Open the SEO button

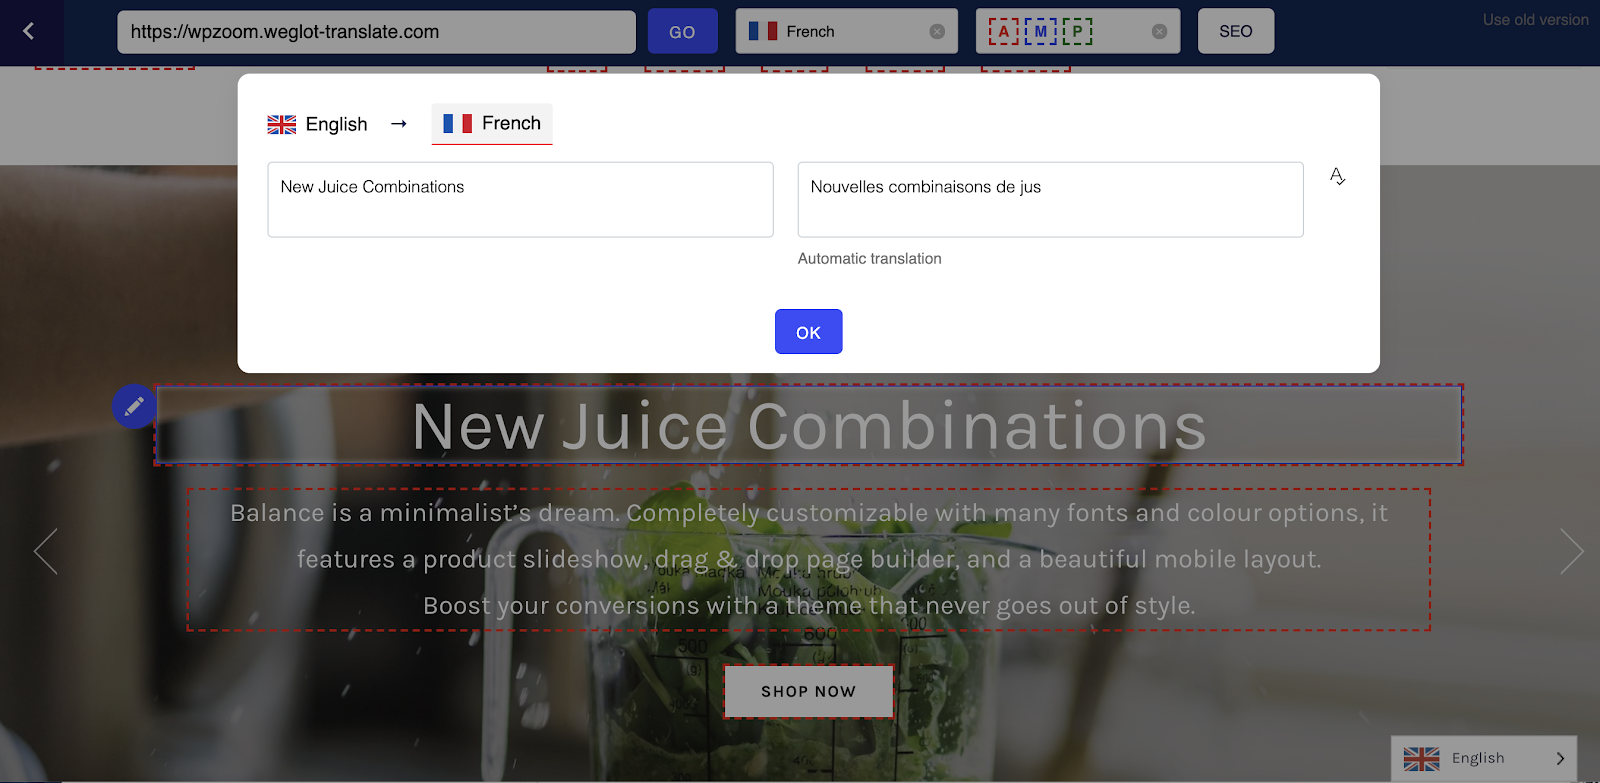pyautogui.click(x=1236, y=31)
